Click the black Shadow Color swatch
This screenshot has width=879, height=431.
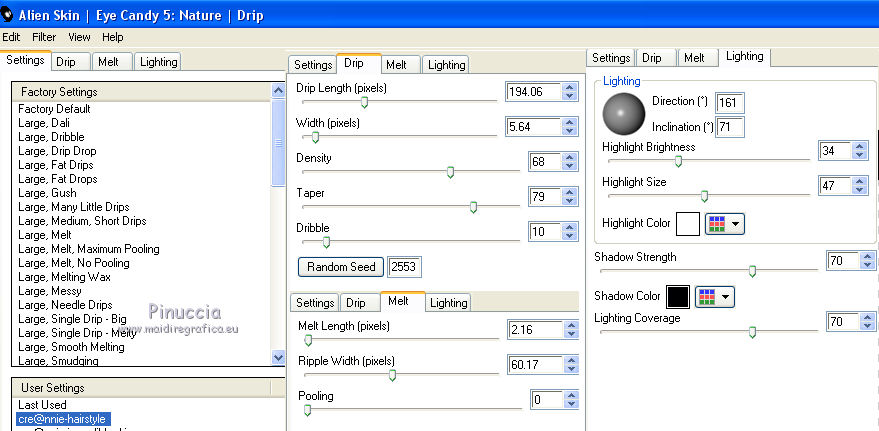click(x=678, y=297)
